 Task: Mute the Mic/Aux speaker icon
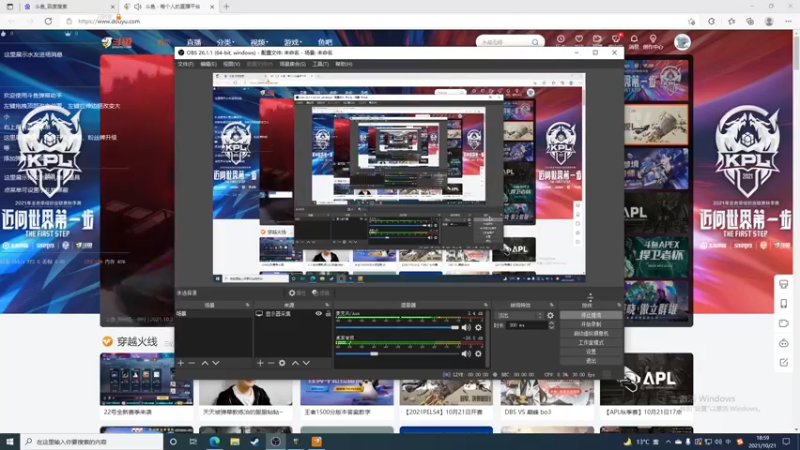[466, 328]
